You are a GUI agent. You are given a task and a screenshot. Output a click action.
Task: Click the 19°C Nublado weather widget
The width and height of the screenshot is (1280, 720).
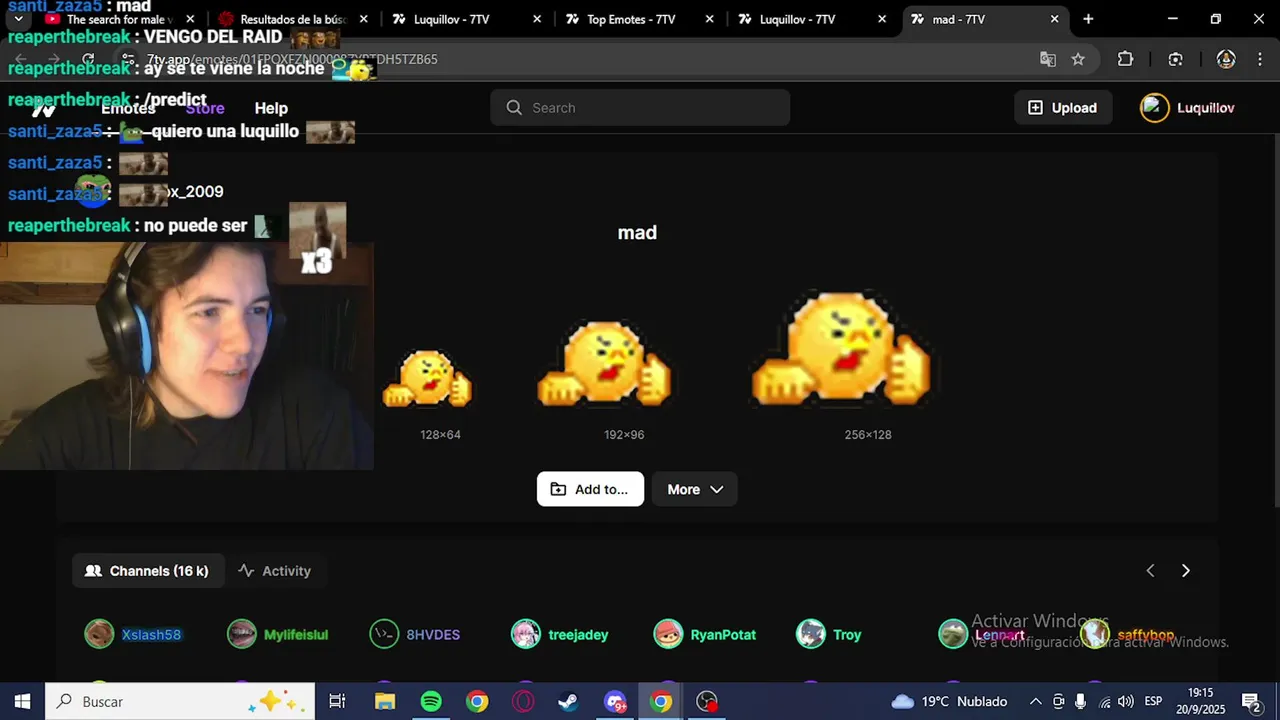(948, 702)
